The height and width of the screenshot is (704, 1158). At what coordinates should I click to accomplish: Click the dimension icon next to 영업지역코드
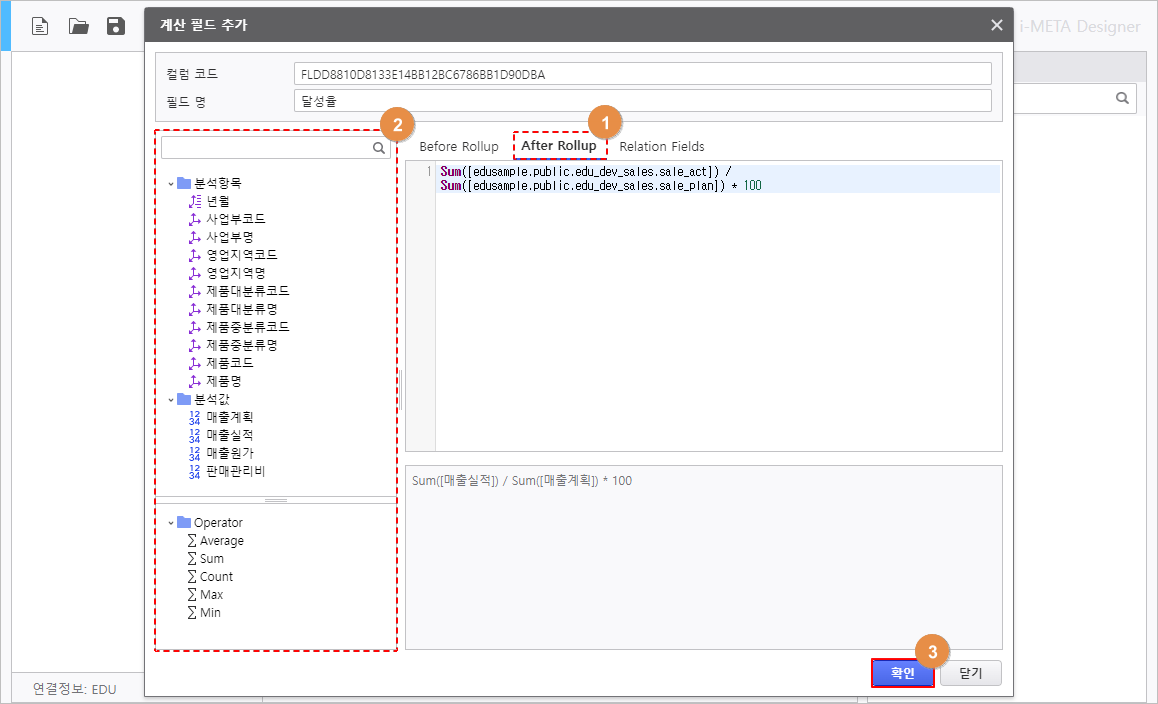pyautogui.click(x=195, y=255)
